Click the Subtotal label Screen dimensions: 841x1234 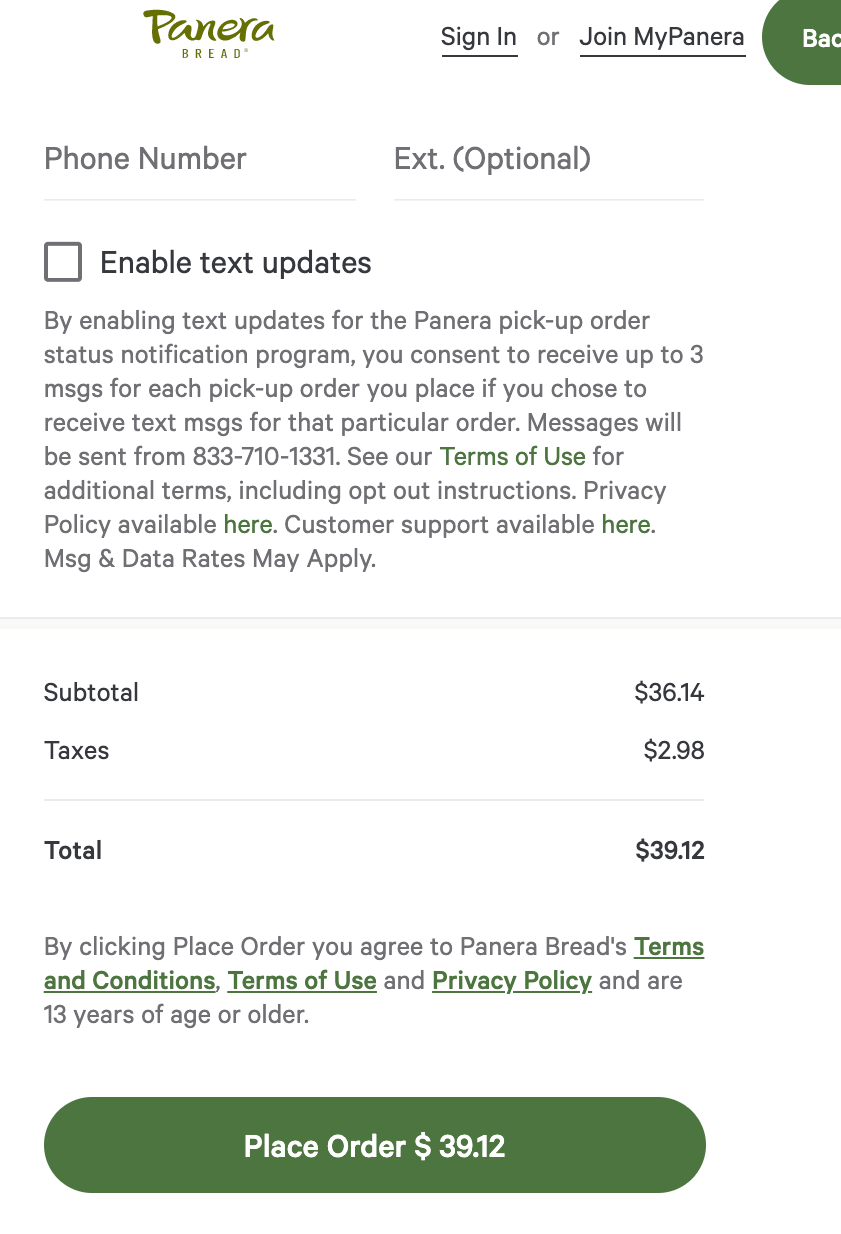point(91,692)
